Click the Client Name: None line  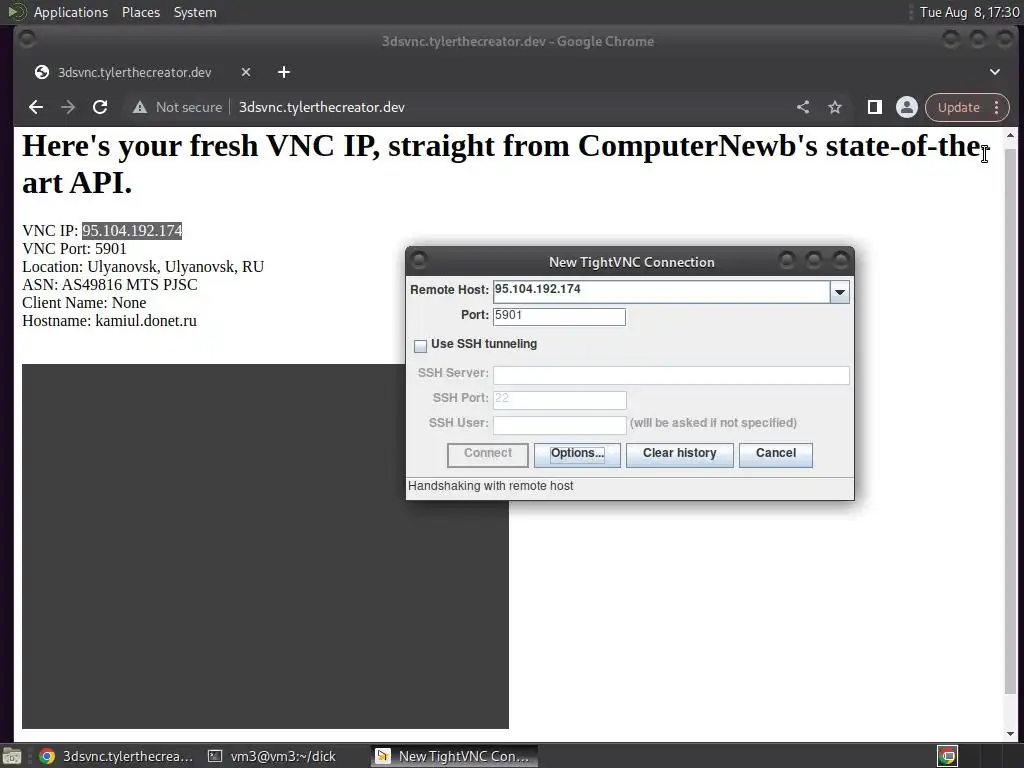84,302
